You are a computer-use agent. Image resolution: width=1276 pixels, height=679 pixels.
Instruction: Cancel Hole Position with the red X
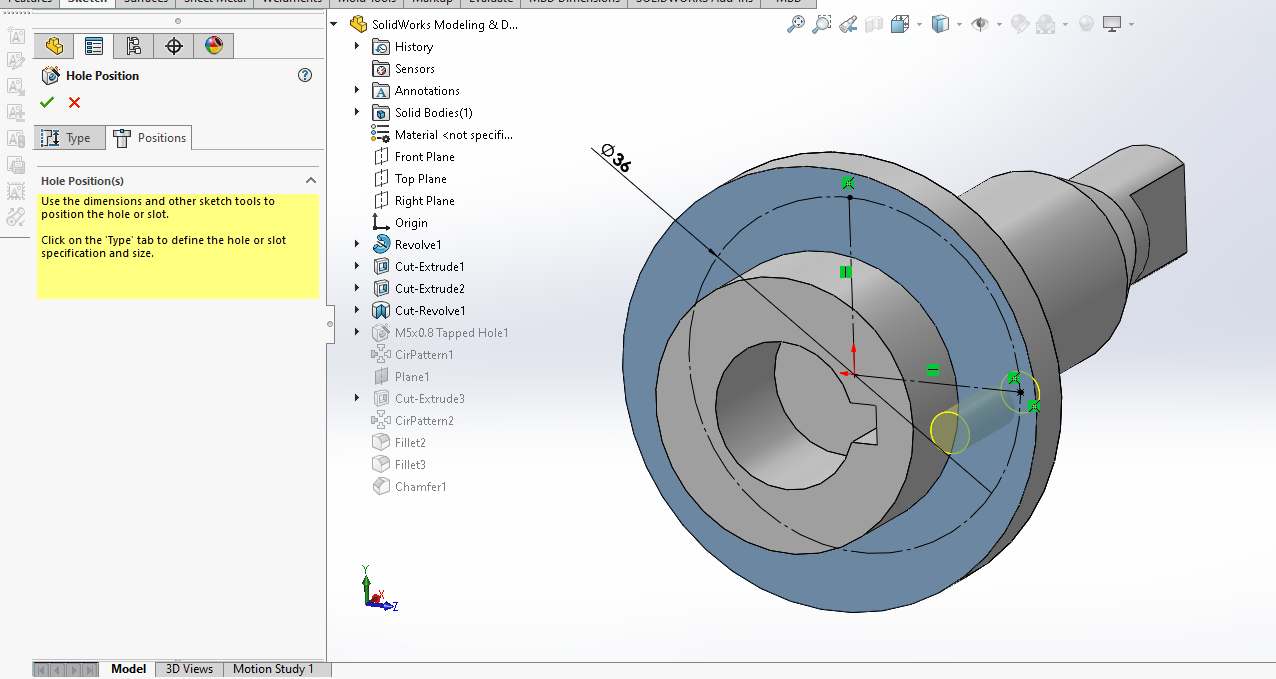click(x=74, y=102)
